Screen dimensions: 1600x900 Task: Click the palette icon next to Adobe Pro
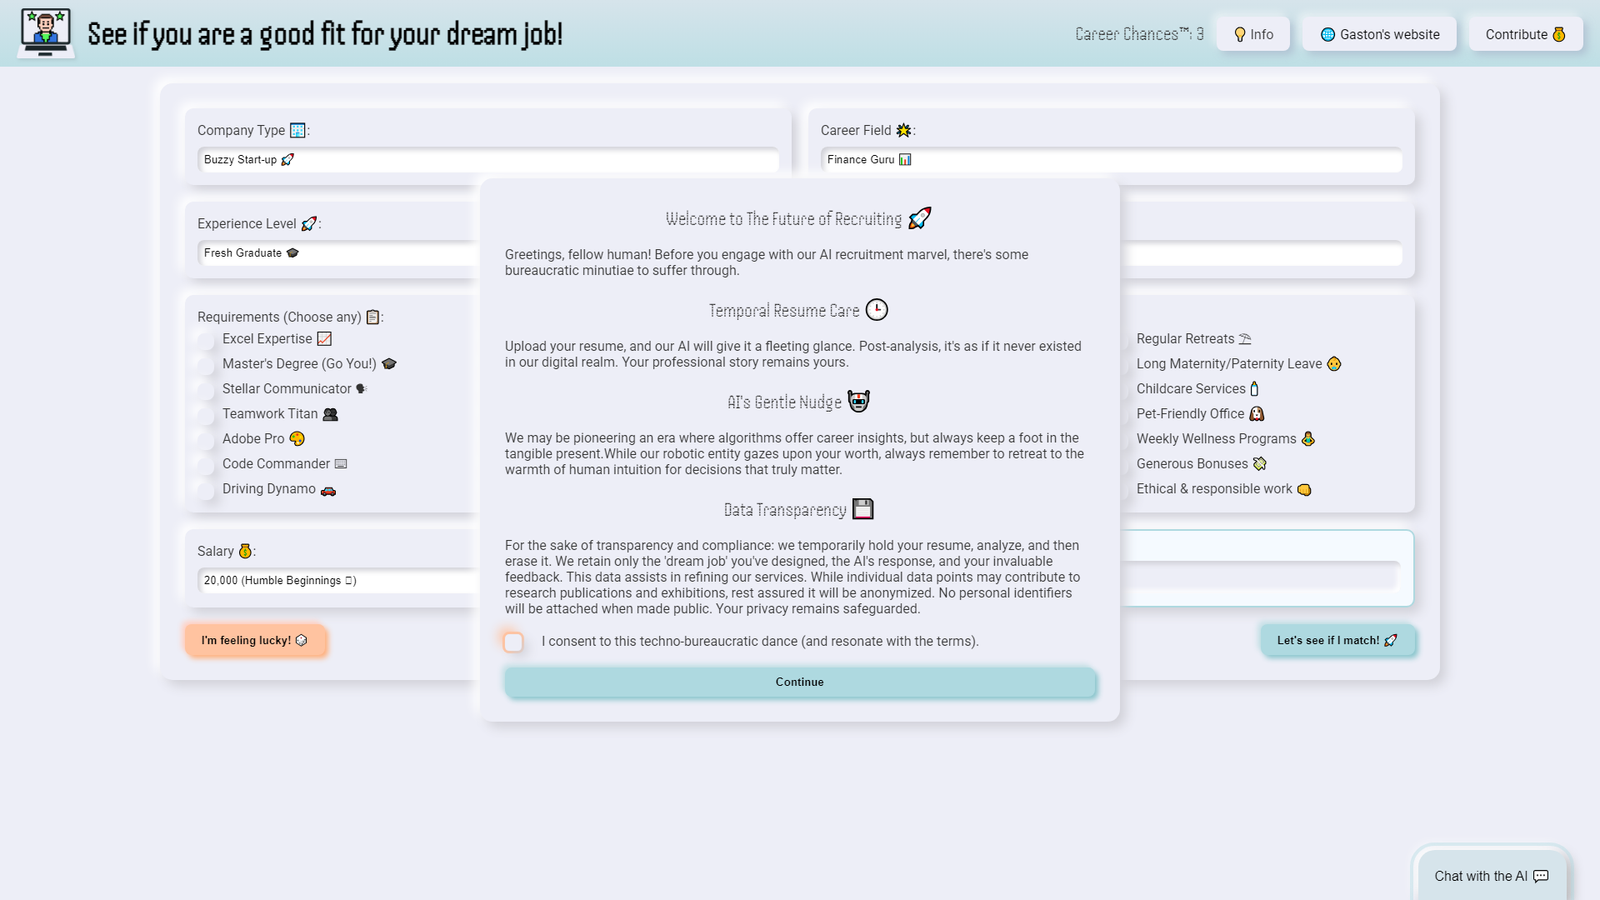click(x=297, y=439)
